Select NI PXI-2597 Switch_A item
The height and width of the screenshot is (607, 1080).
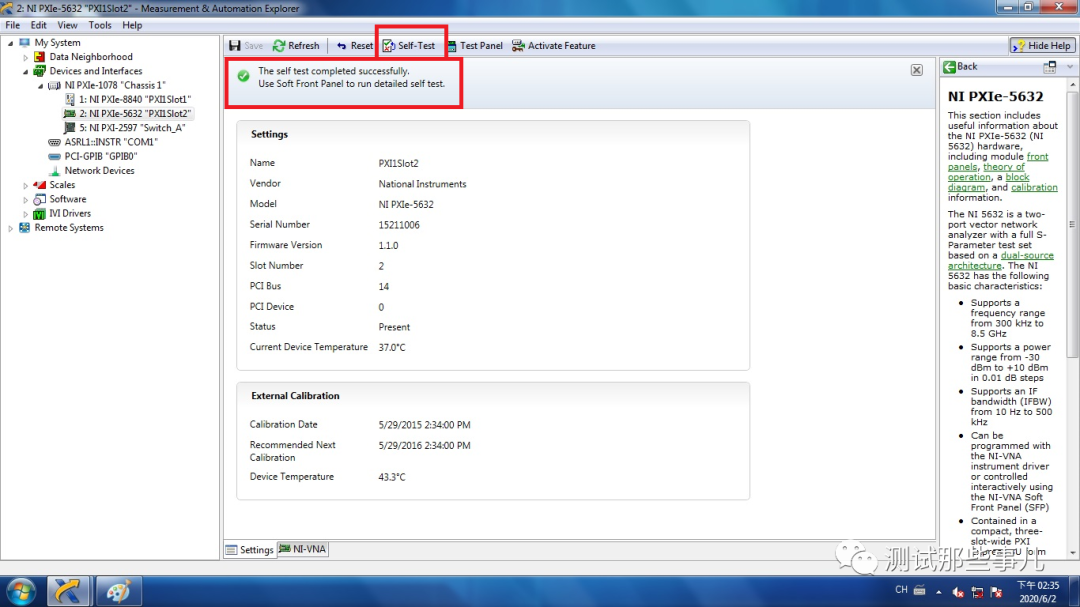coord(125,128)
